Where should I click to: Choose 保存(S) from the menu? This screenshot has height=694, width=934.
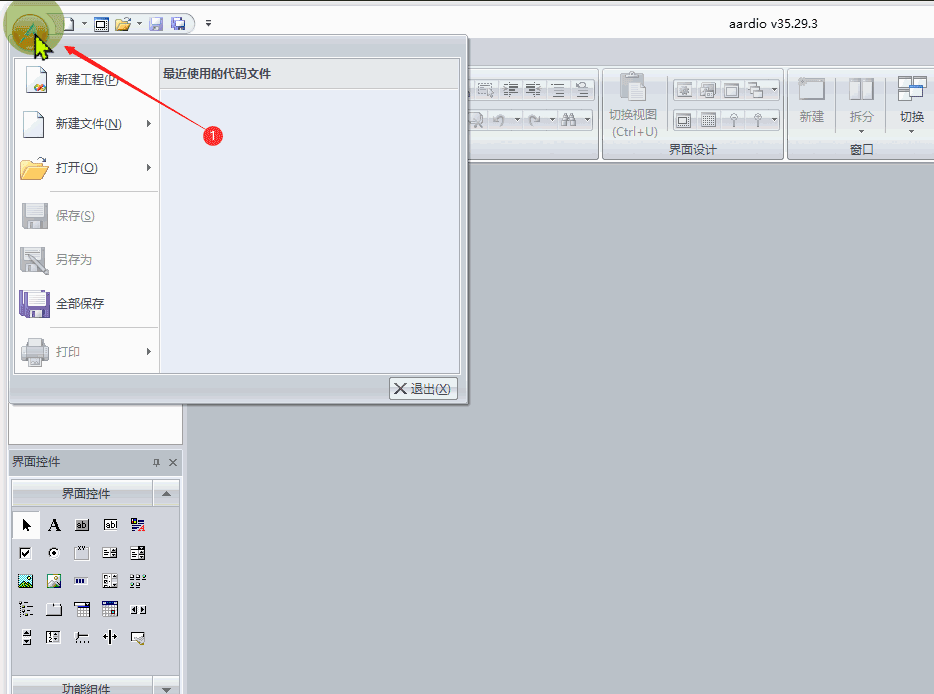[x=86, y=216]
